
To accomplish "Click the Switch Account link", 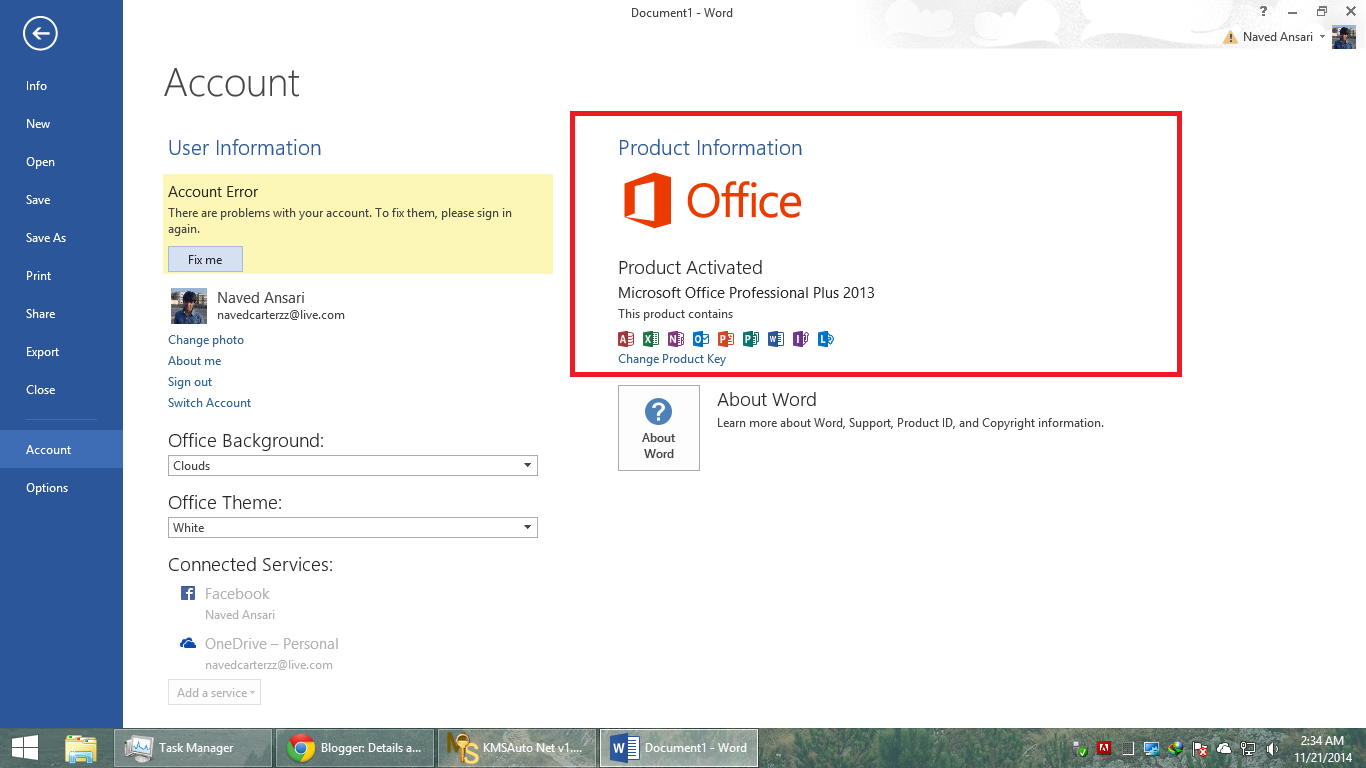I will [x=209, y=403].
